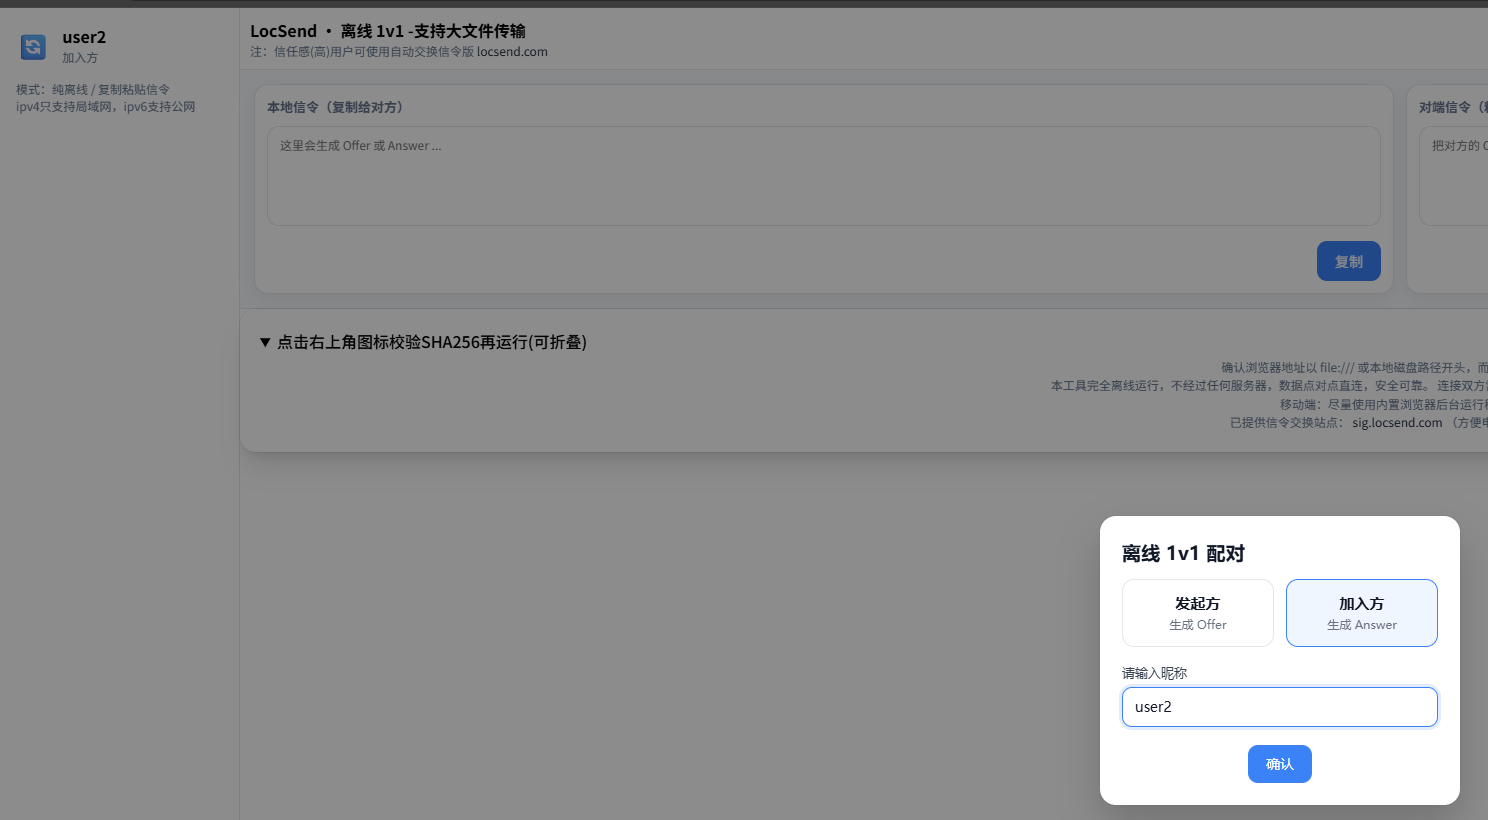Select 加入方 (generate Answer) option
The height and width of the screenshot is (820, 1488).
pos(1361,613)
